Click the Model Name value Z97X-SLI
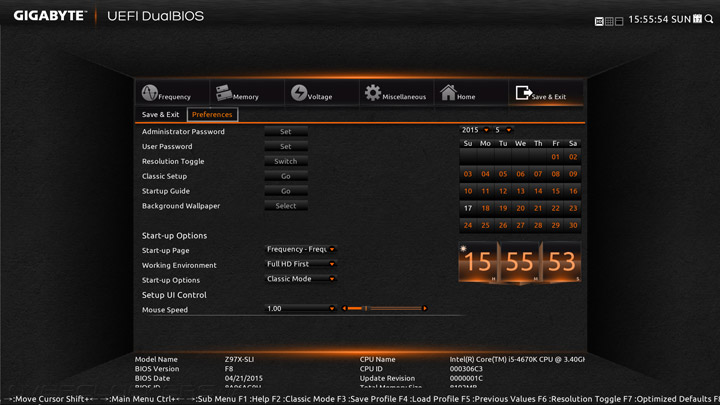This screenshot has height=405, width=720. coord(239,360)
